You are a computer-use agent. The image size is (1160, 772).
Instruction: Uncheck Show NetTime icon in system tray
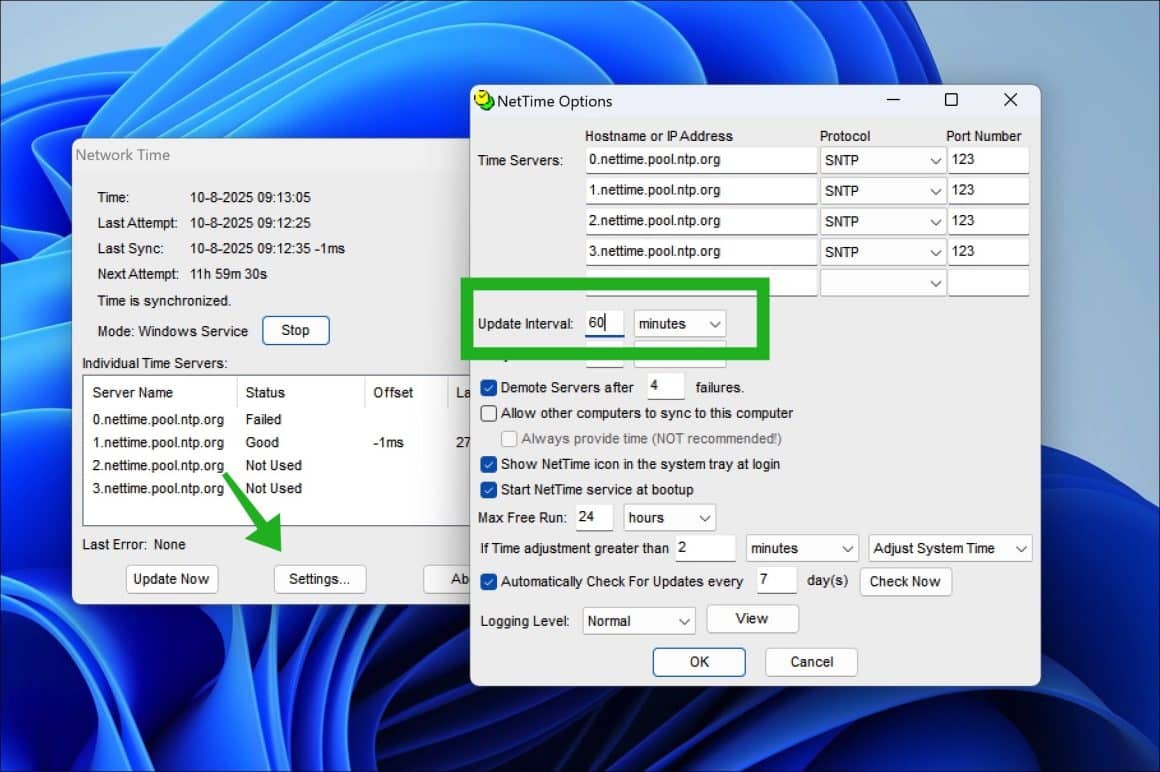tap(489, 464)
